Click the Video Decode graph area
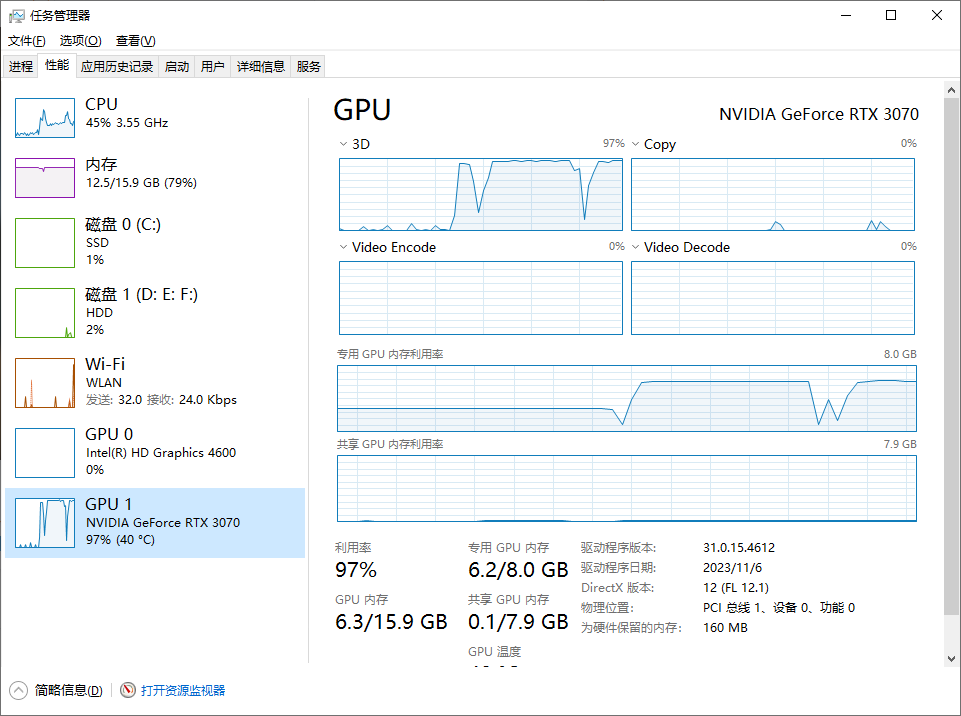 773,298
